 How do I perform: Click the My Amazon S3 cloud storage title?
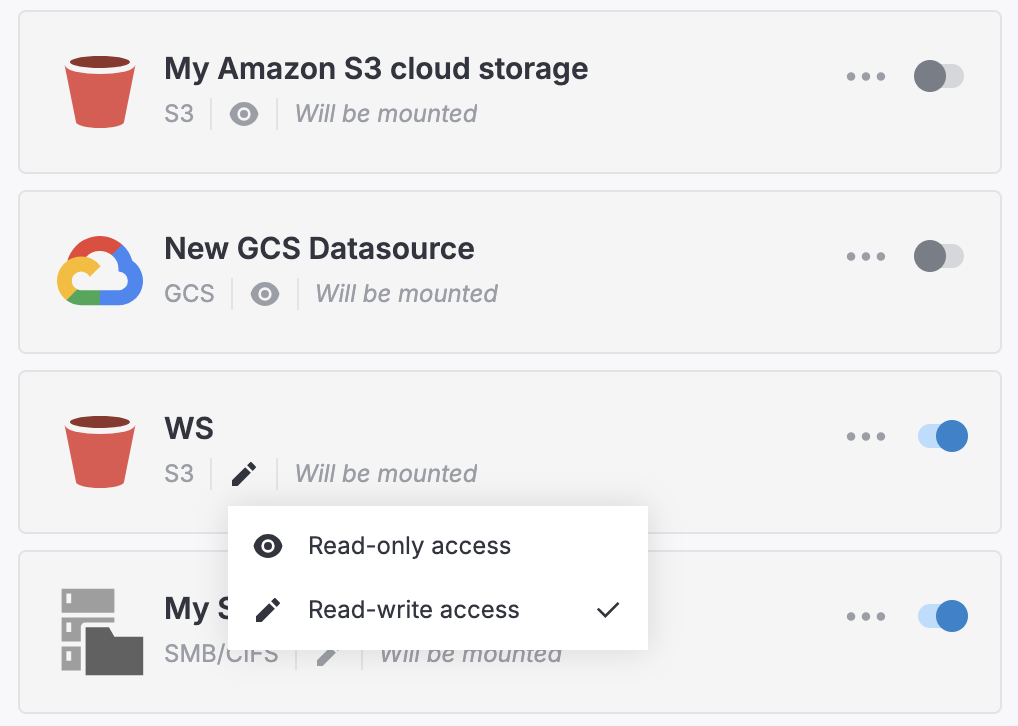(376, 69)
